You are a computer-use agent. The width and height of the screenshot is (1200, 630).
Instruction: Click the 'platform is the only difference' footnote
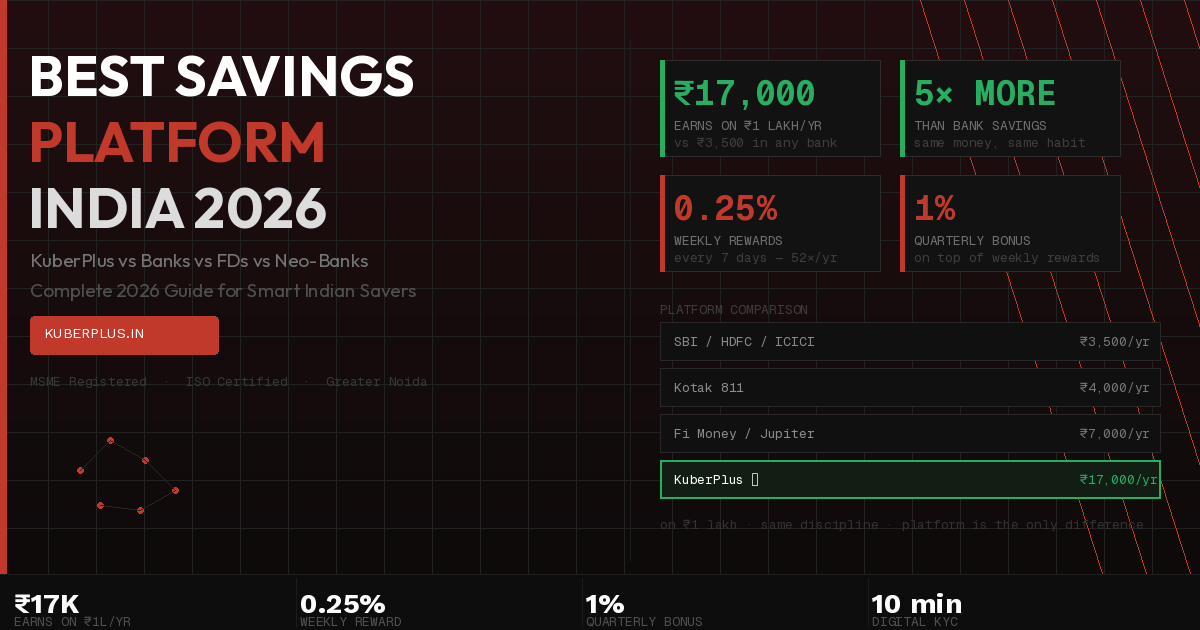1022,525
